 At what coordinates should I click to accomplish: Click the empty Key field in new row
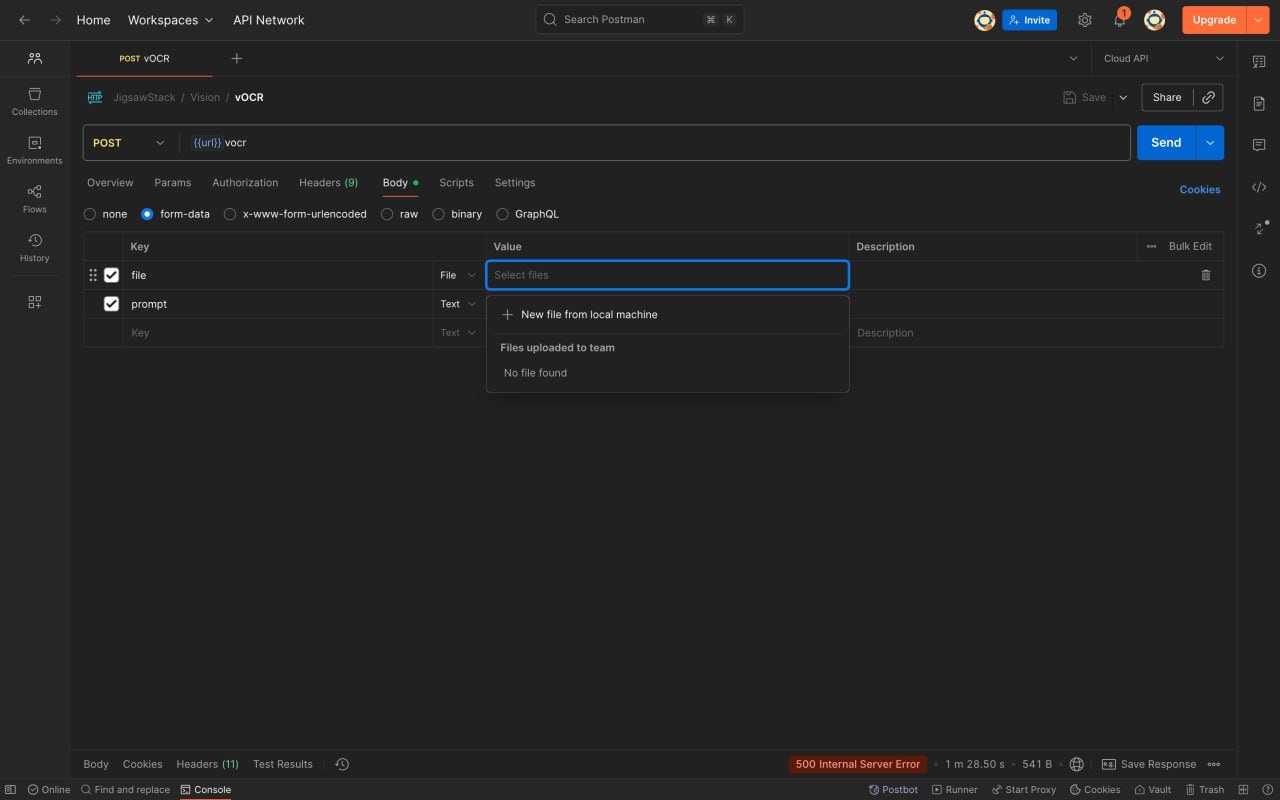(278, 333)
